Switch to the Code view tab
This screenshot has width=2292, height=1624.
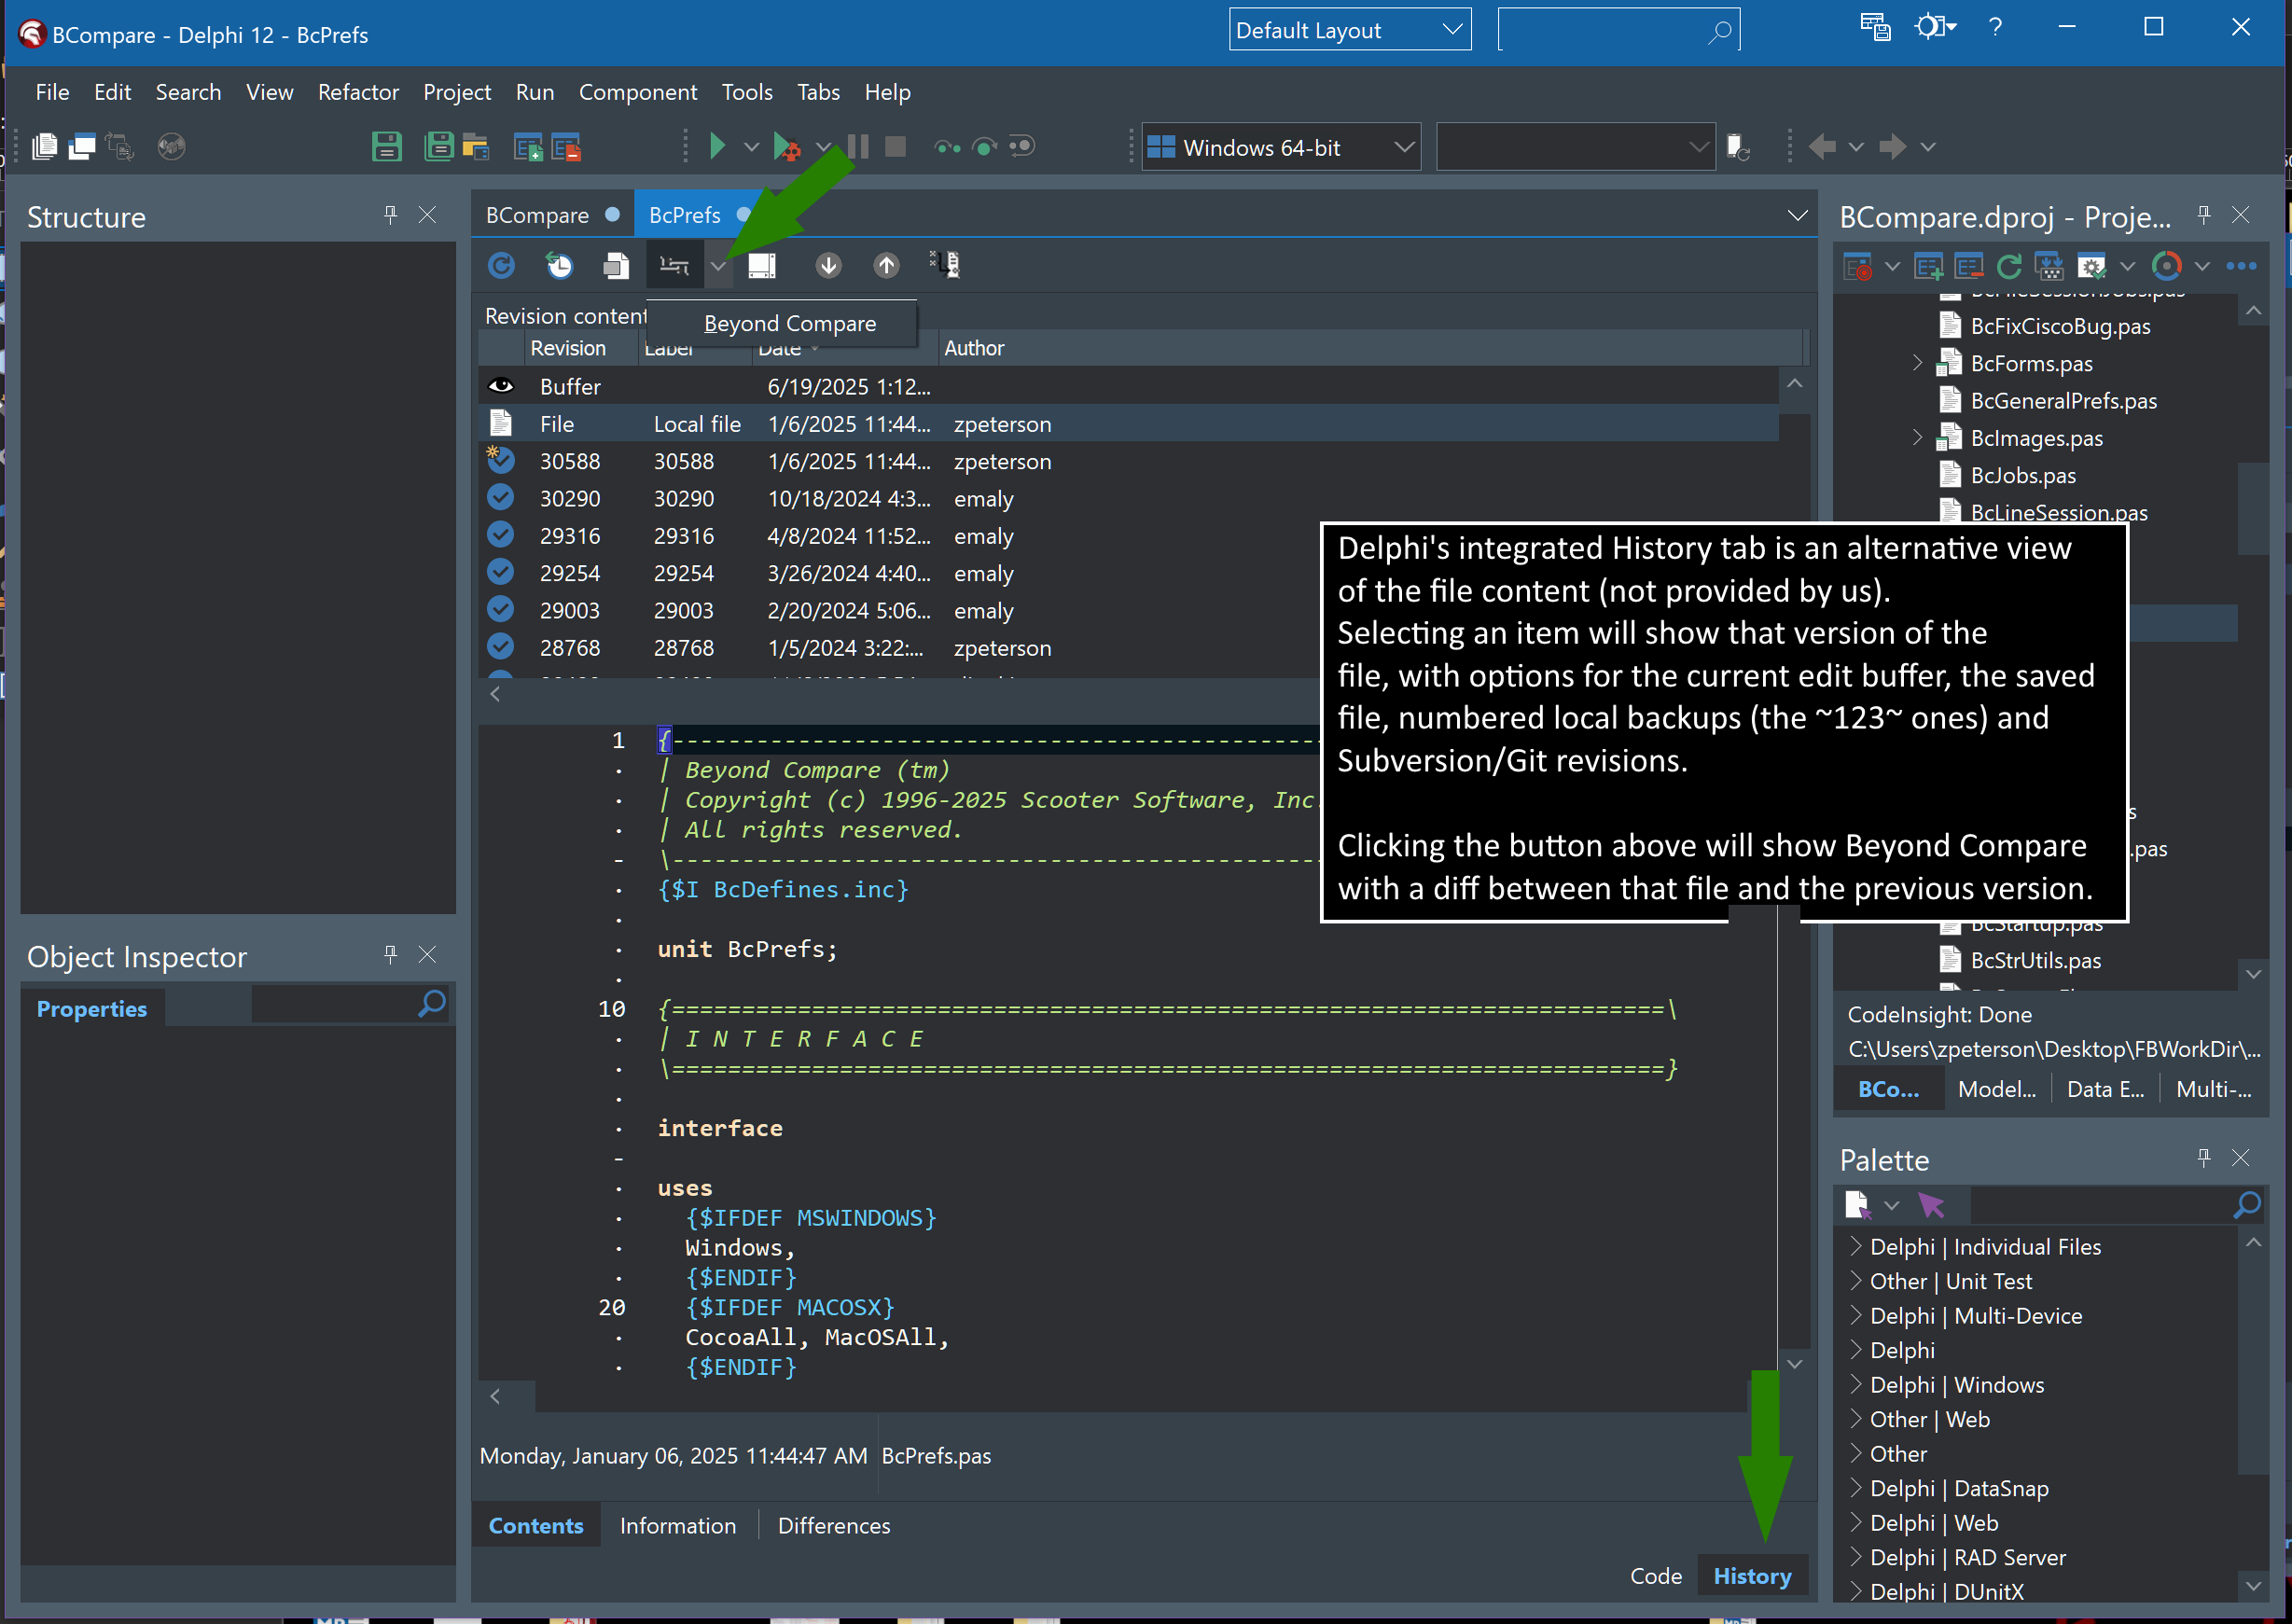[x=1655, y=1576]
